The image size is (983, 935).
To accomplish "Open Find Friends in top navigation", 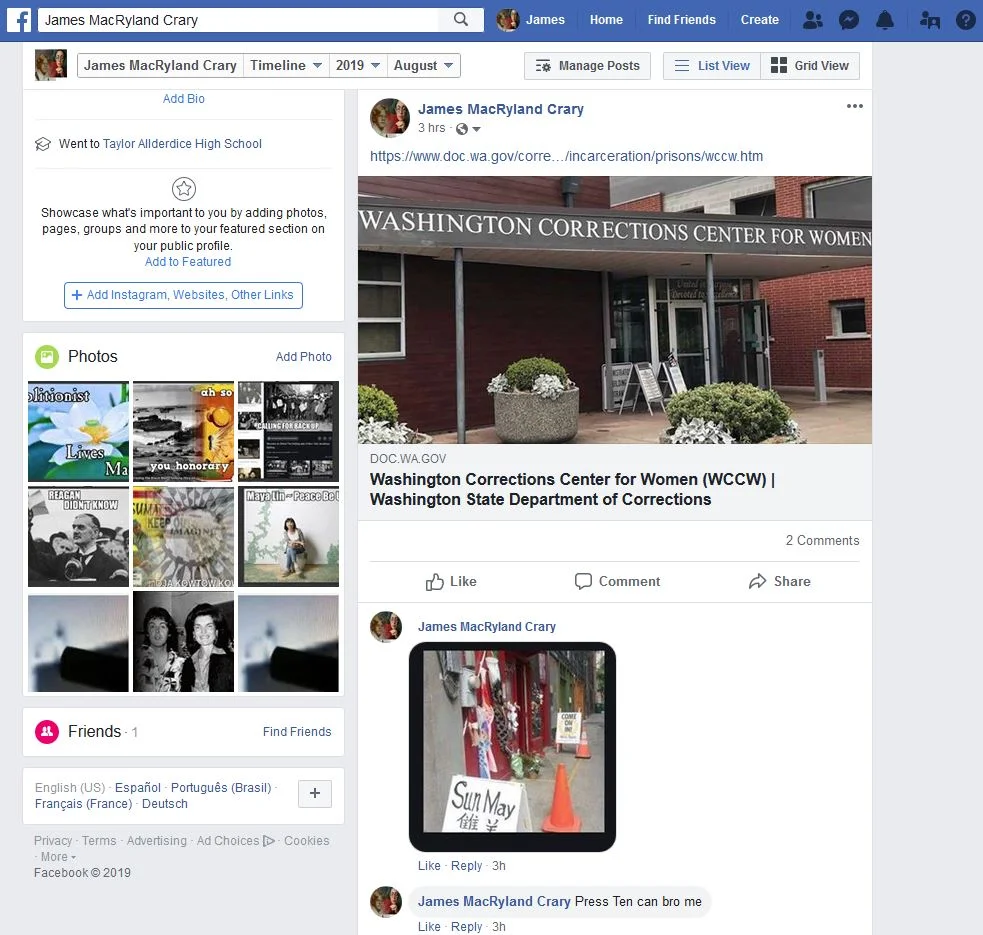I will [x=681, y=20].
